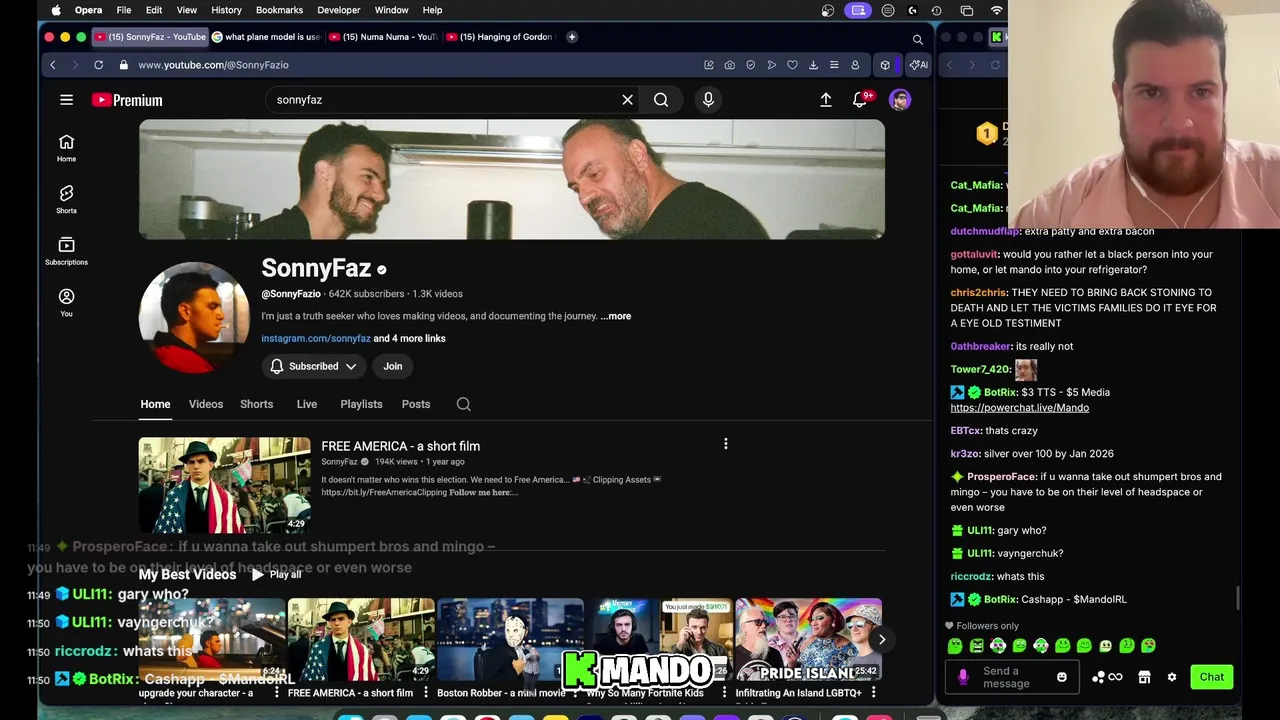1280x720 pixels.
Task: Open the FREE AMERICA featured video title
Action: click(400, 446)
